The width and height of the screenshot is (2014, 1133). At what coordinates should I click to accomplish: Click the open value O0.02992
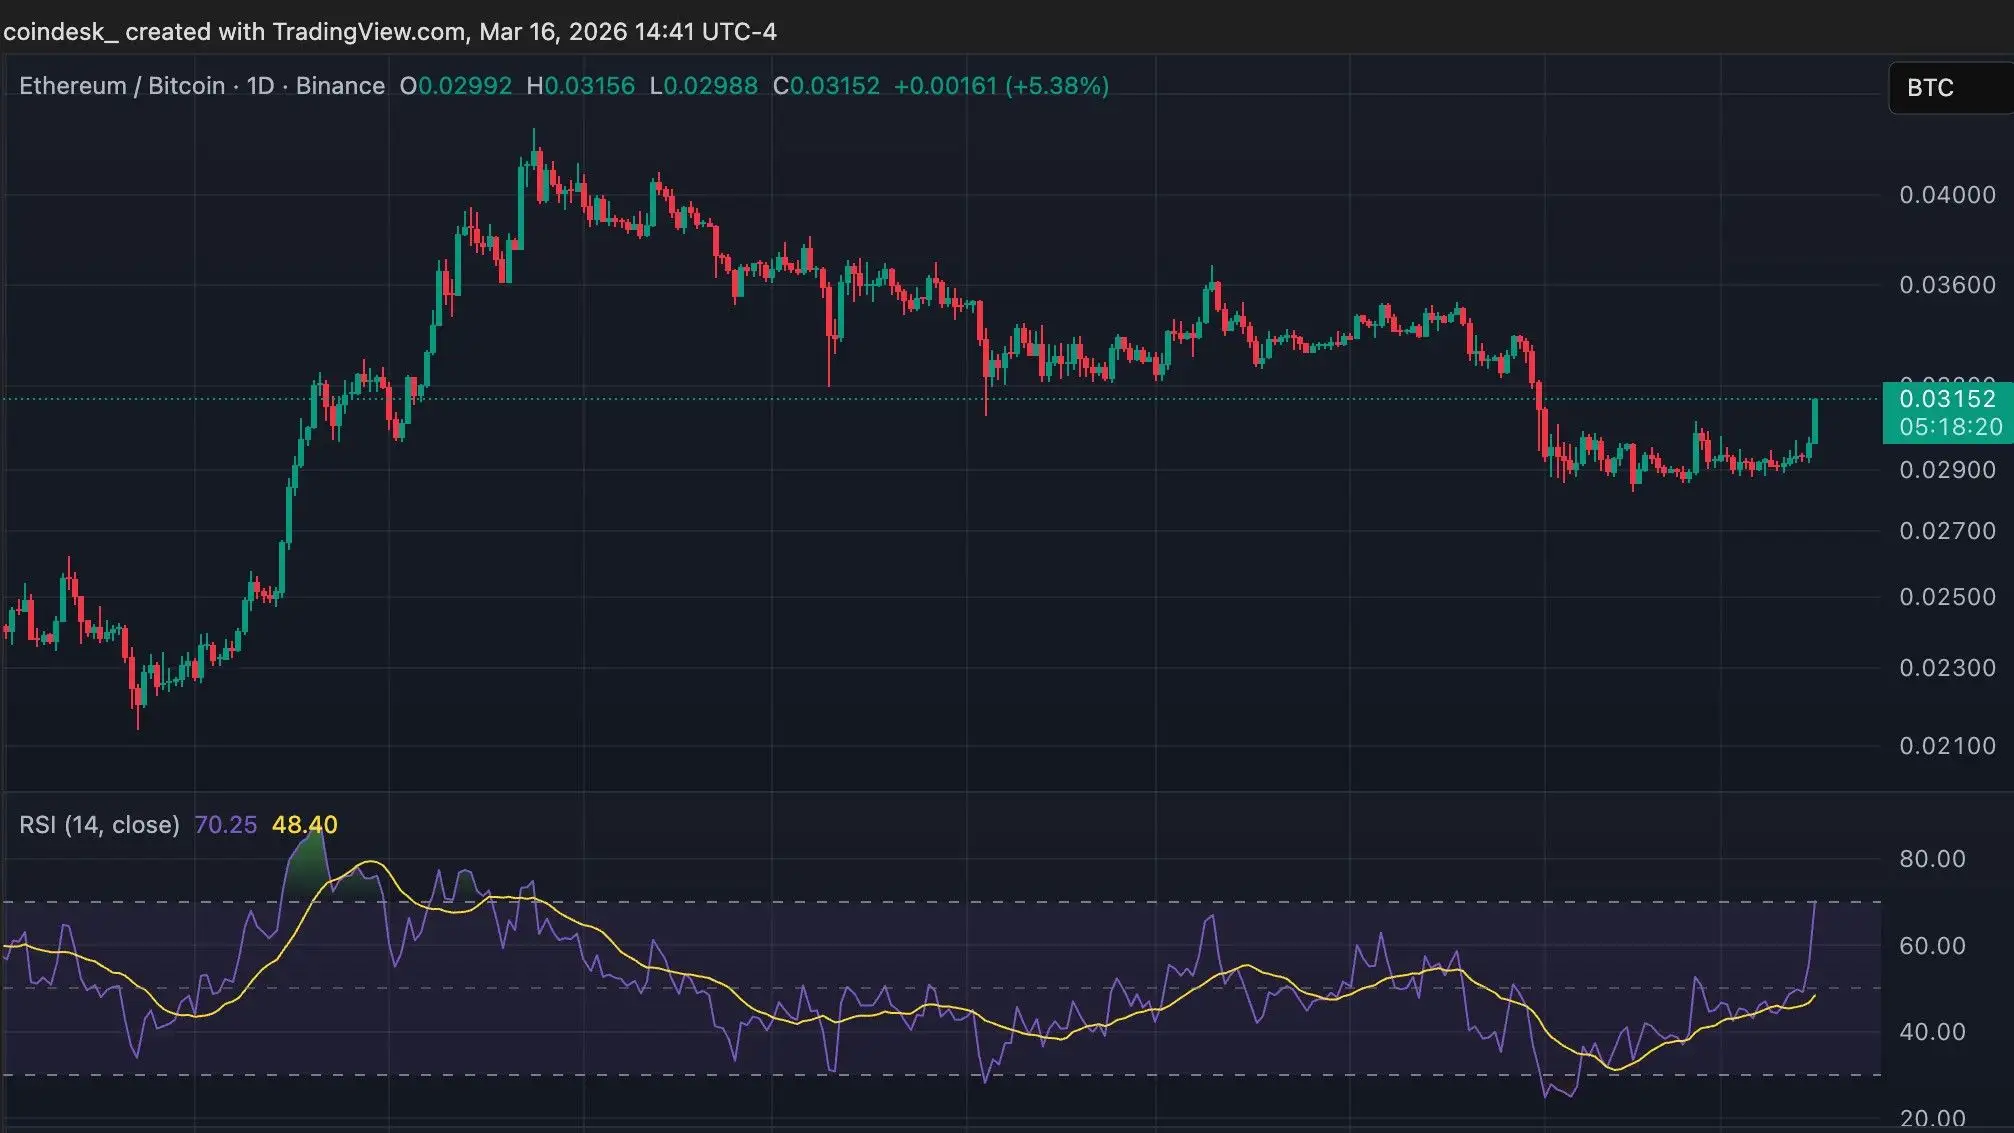[x=455, y=86]
